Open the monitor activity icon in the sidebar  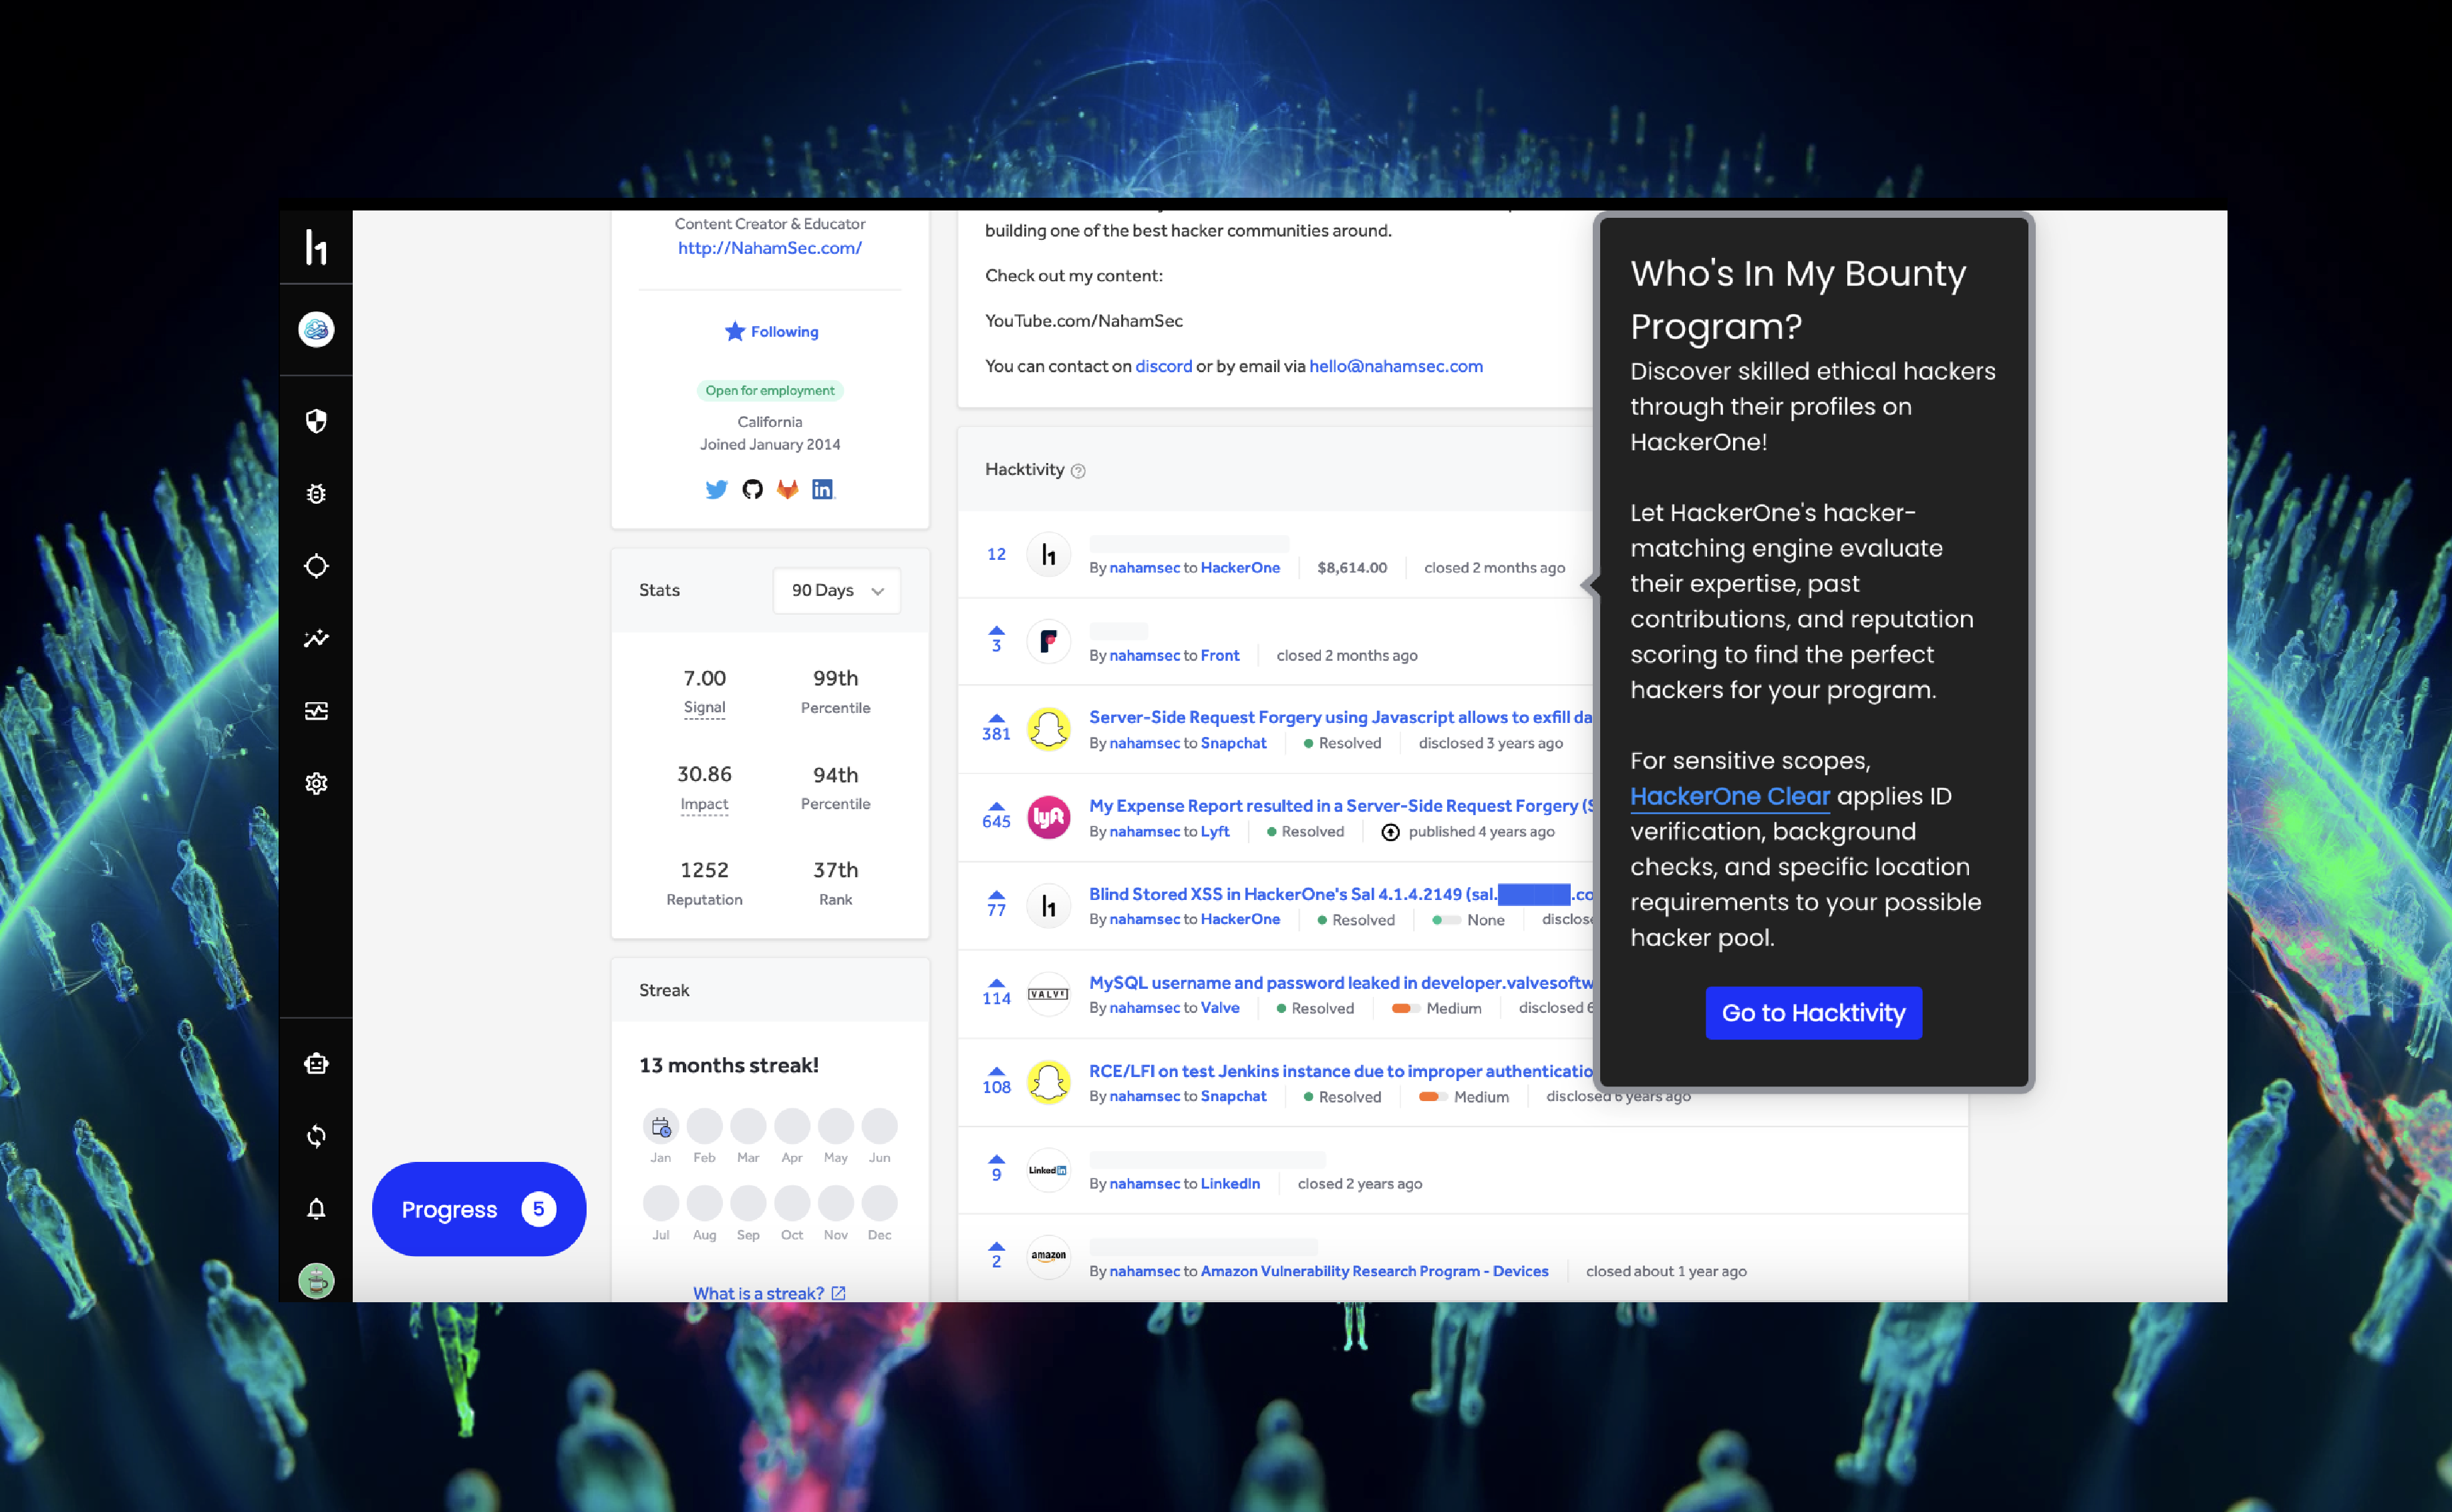pos(316,711)
